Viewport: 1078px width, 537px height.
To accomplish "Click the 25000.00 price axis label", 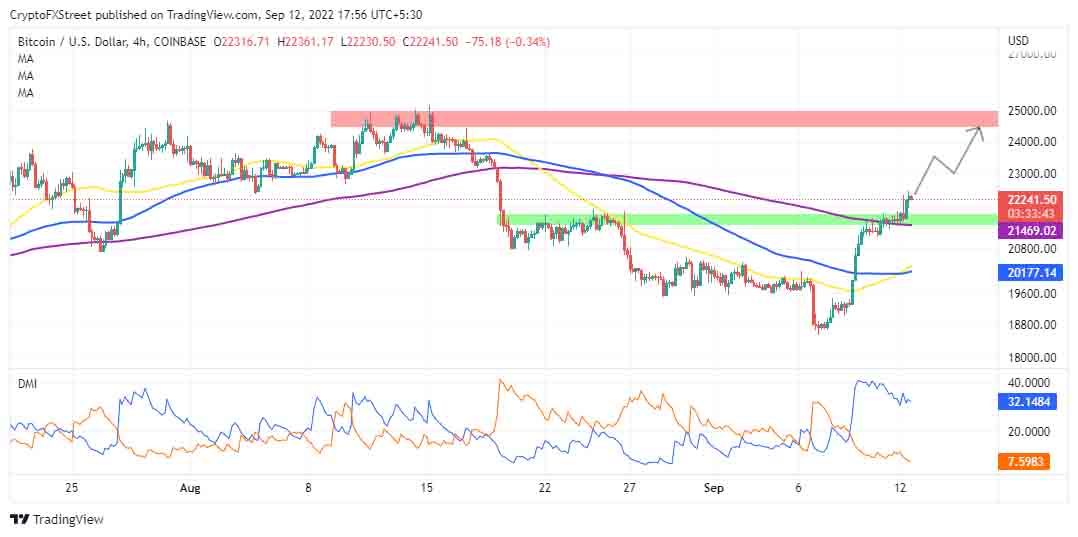I will point(1031,111).
